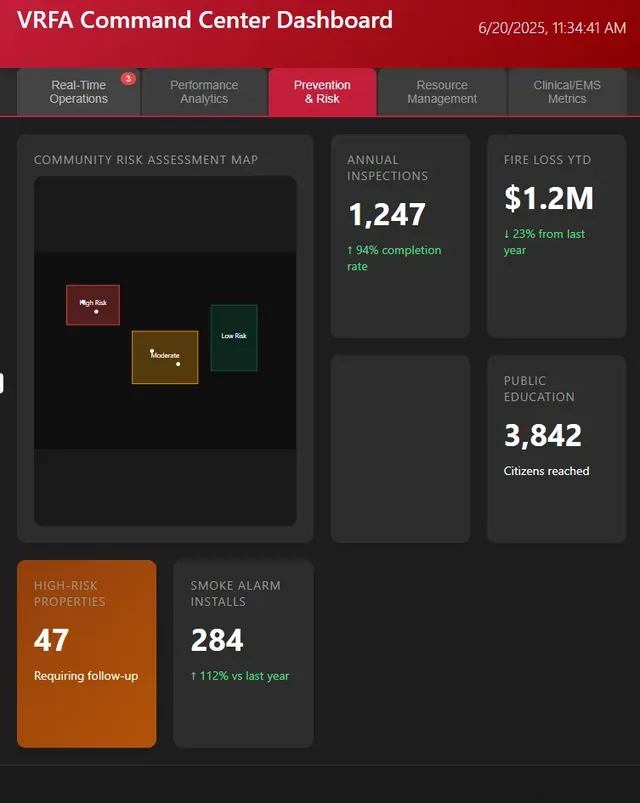Select the Low Risk zone on map

[234, 337]
